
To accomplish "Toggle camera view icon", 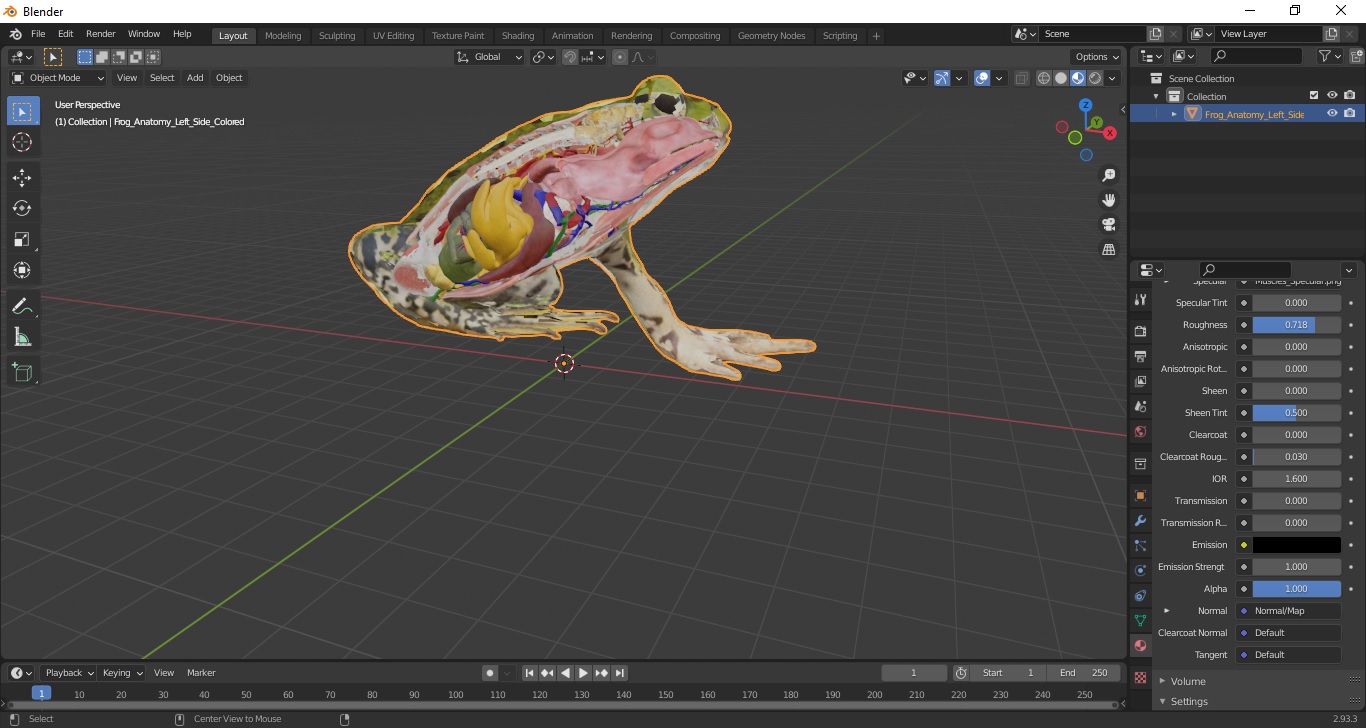I will (x=1108, y=224).
